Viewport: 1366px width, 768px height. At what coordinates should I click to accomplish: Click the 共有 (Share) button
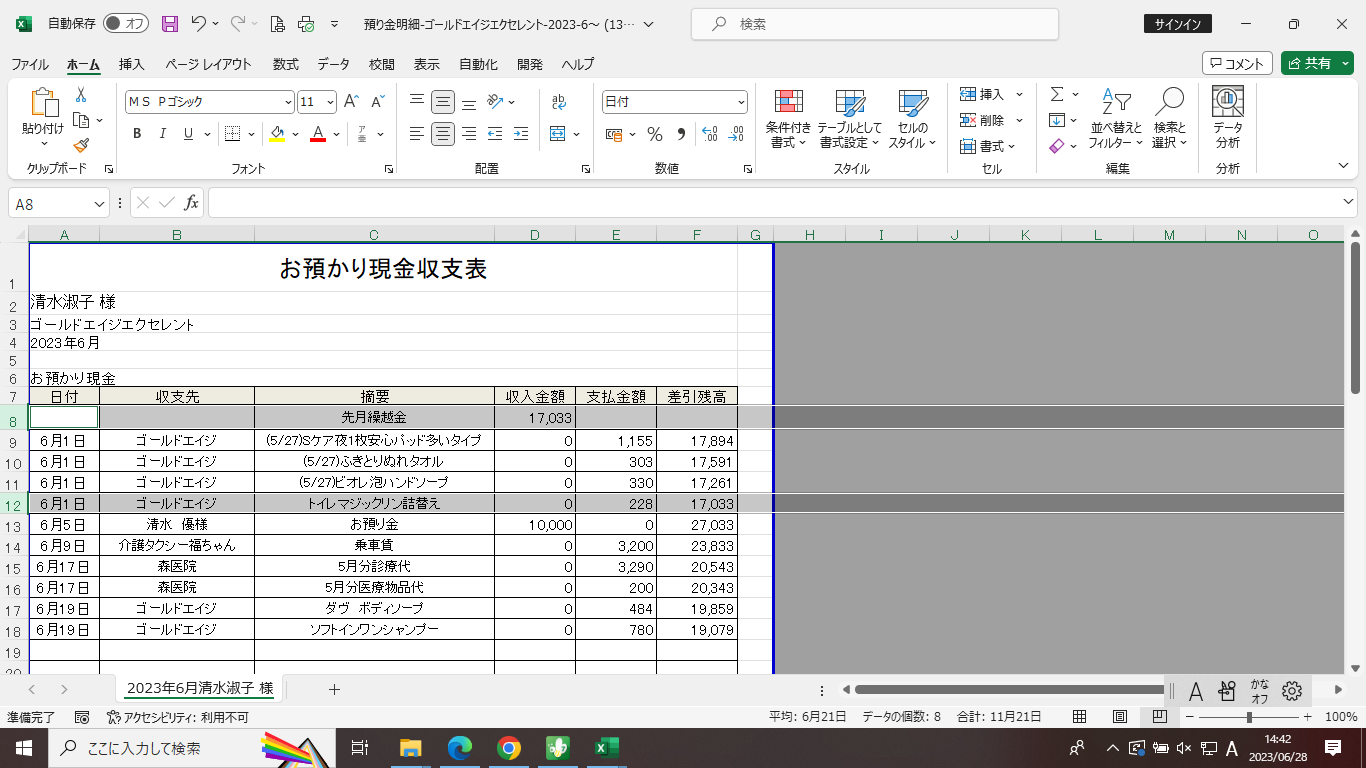tap(1316, 63)
